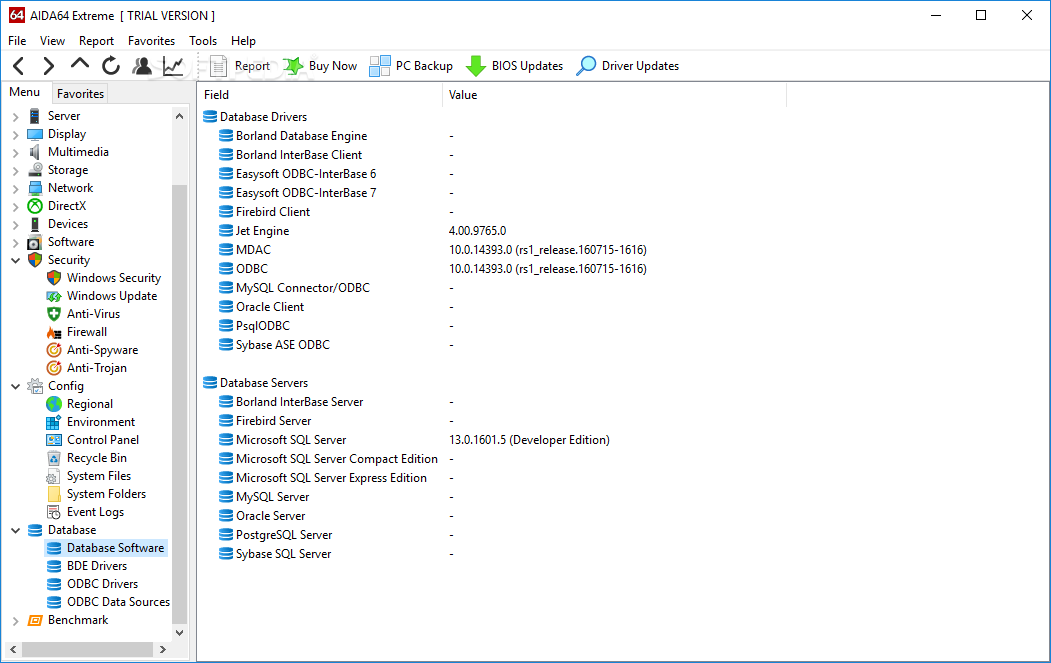
Task: Open PC Backup from the toolbar
Action: 411,66
